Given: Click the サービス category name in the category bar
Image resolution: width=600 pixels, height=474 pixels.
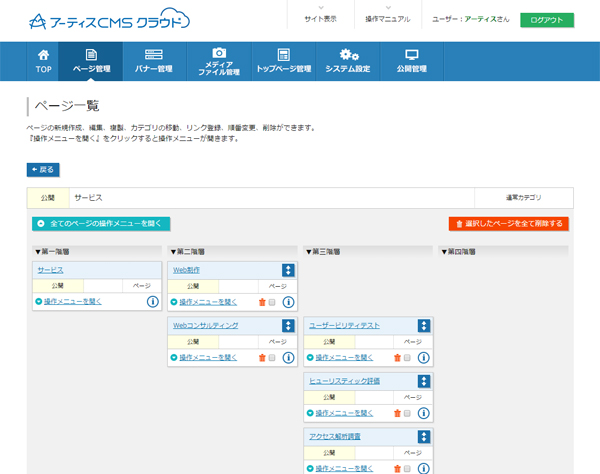Looking at the screenshot, I should tap(88, 198).
